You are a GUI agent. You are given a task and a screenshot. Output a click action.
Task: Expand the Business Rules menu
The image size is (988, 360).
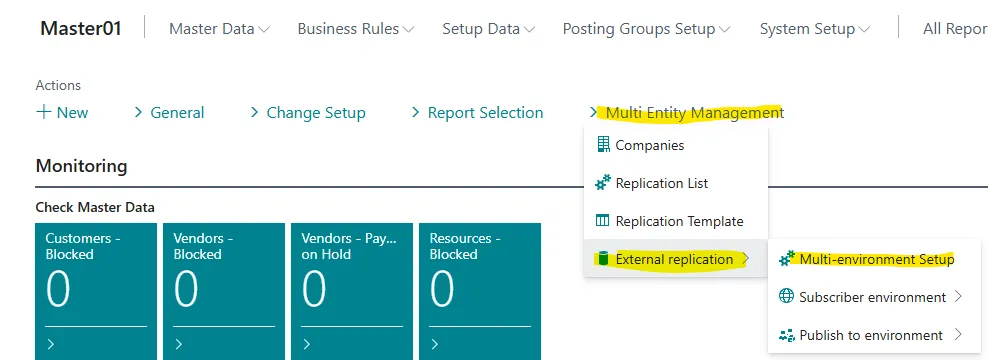click(355, 29)
